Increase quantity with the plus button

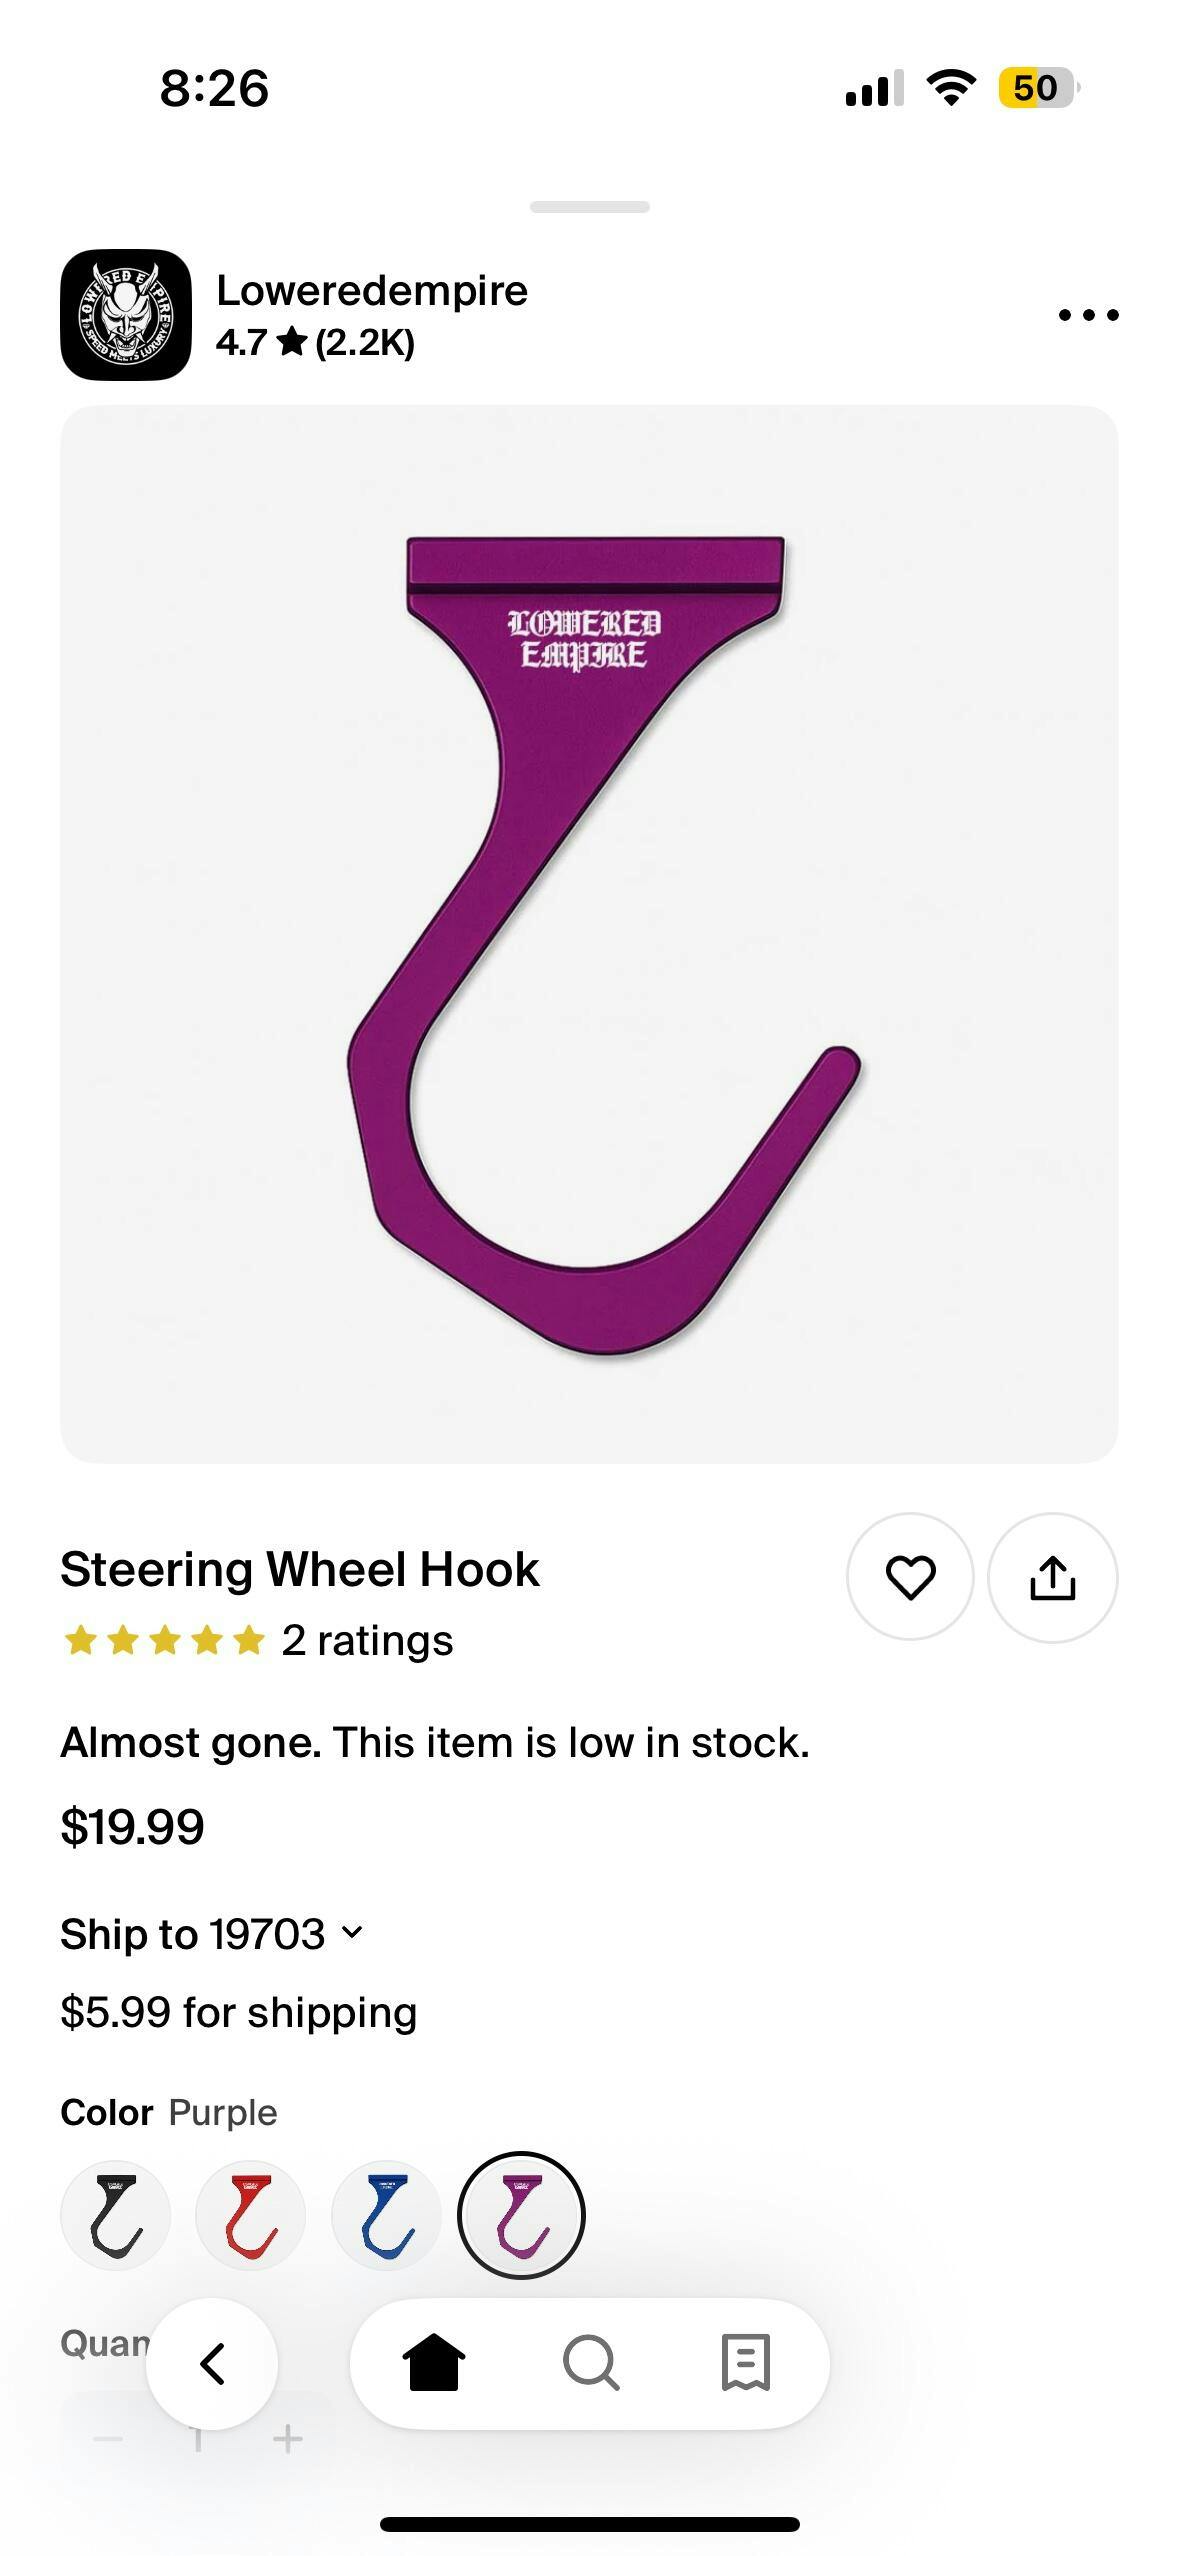pos(288,2439)
